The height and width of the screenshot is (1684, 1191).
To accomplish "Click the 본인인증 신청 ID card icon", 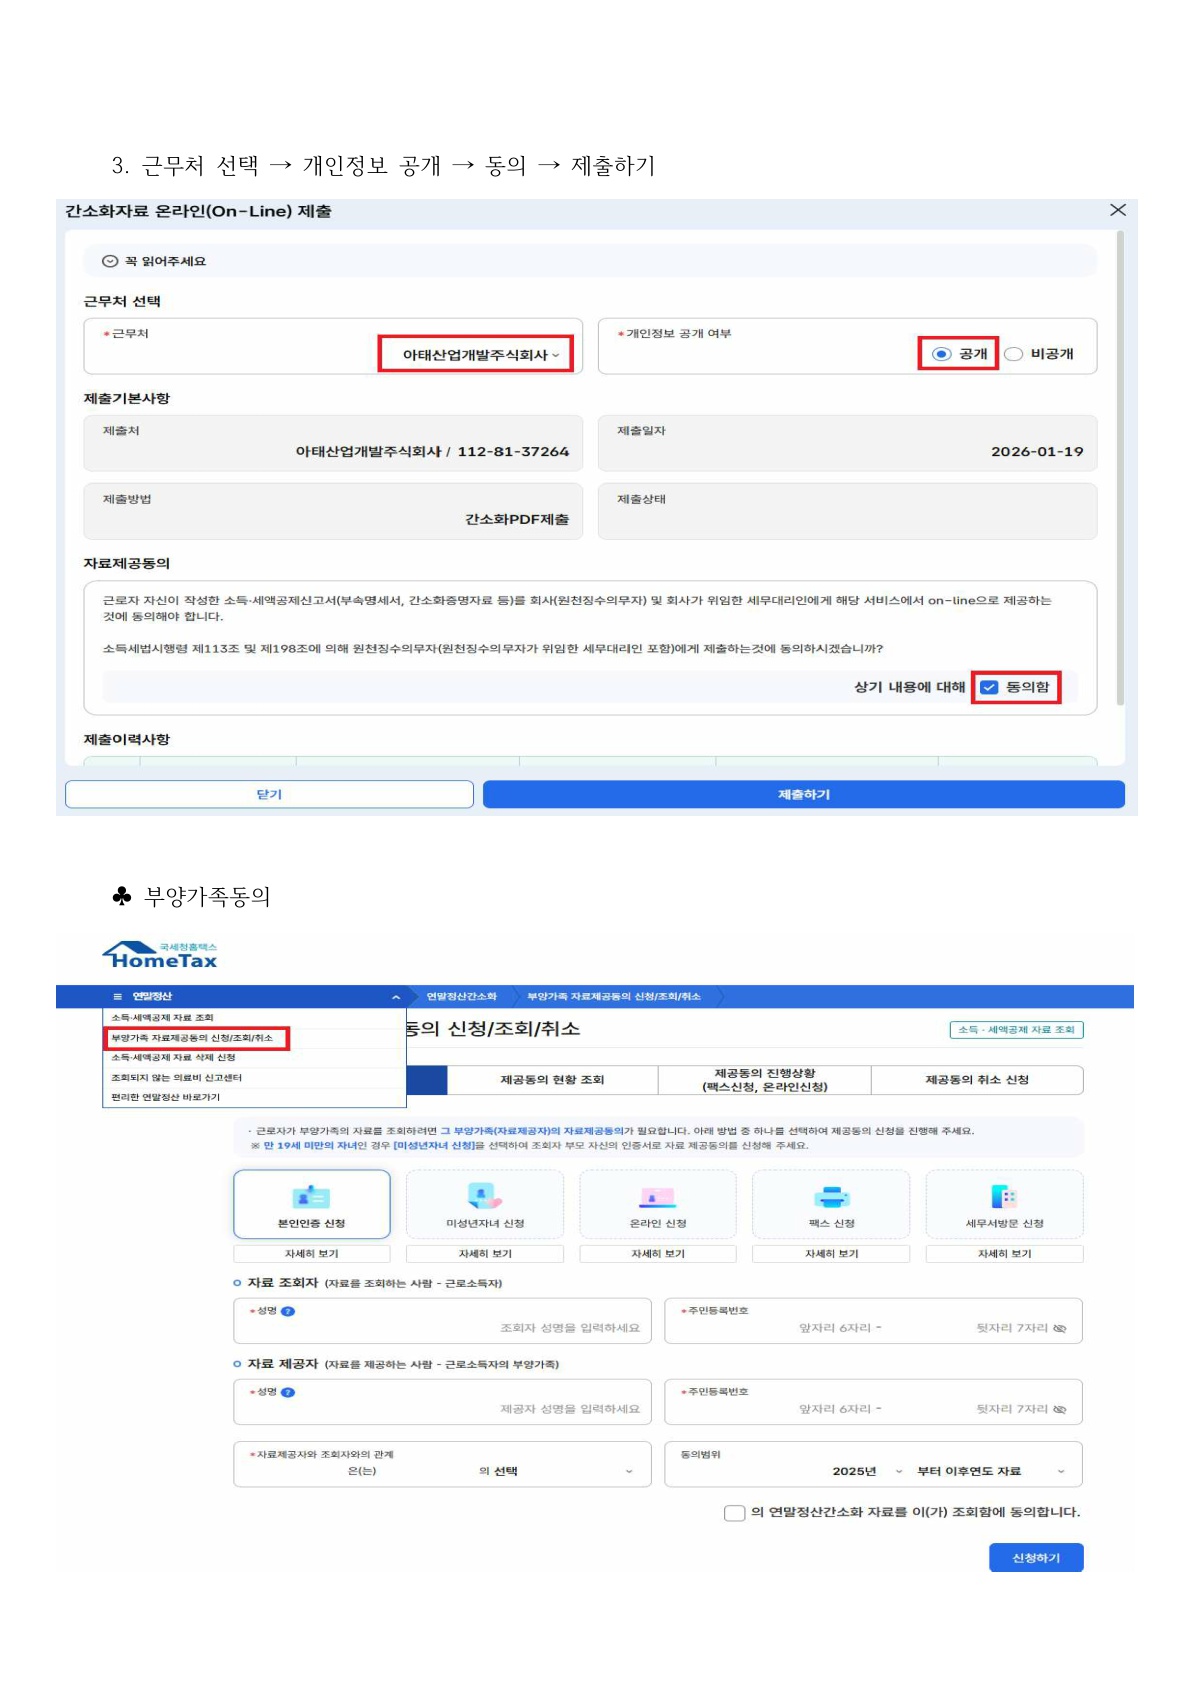I will tap(311, 1197).
